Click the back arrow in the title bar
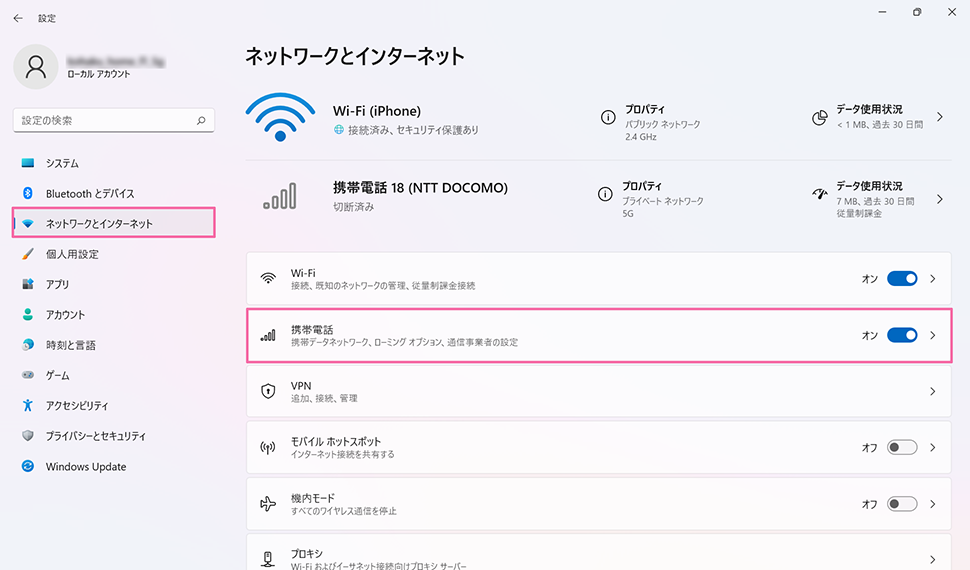970x570 pixels. click(18, 18)
